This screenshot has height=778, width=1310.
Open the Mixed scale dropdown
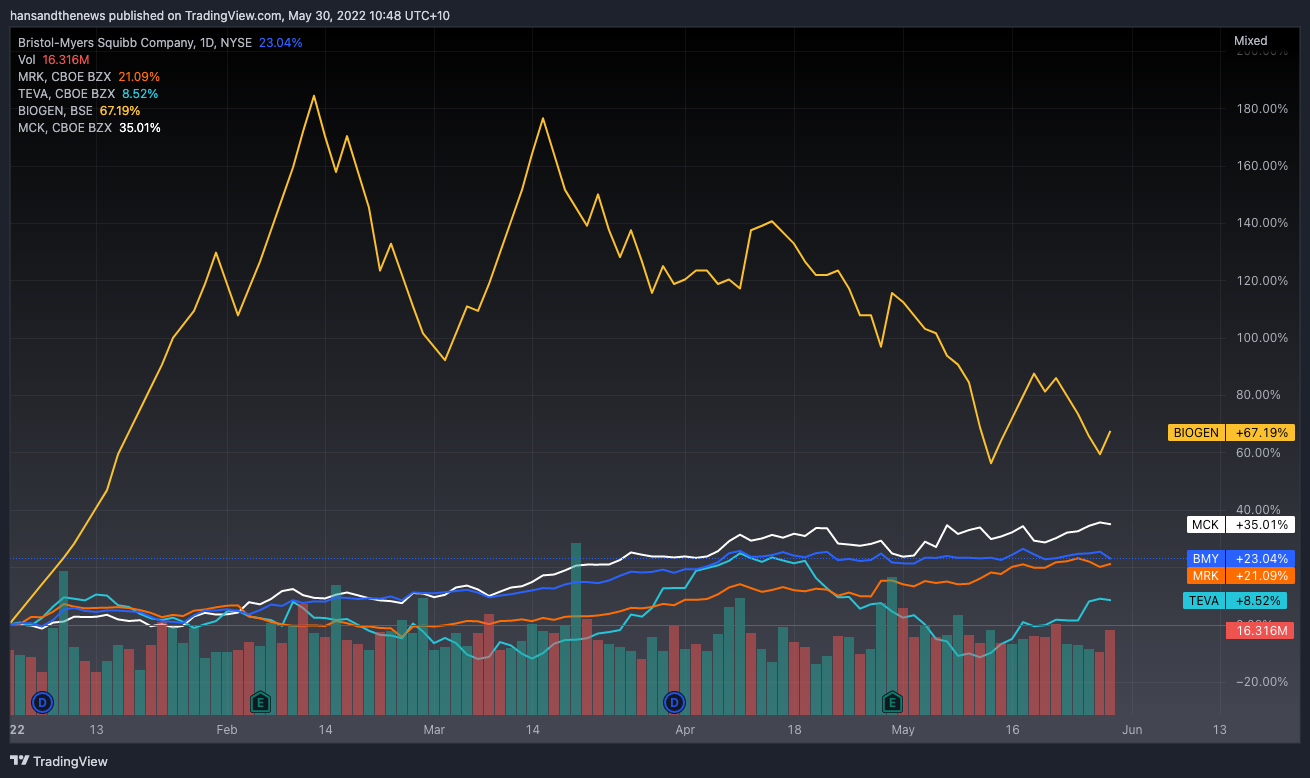click(1250, 41)
